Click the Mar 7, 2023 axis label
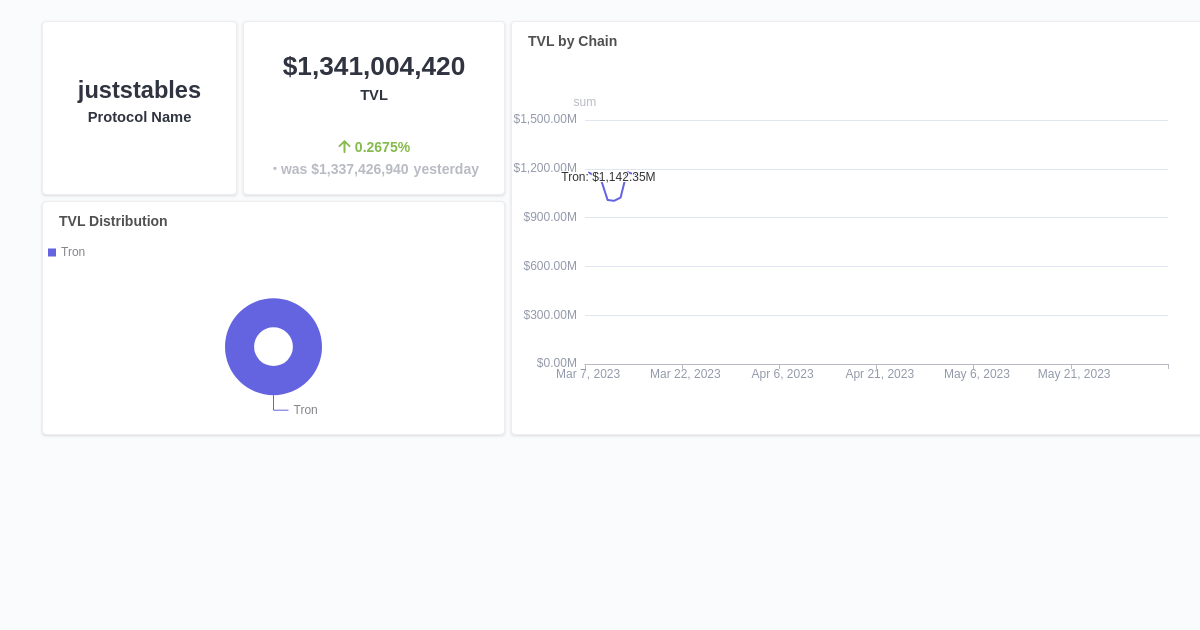 (588, 373)
